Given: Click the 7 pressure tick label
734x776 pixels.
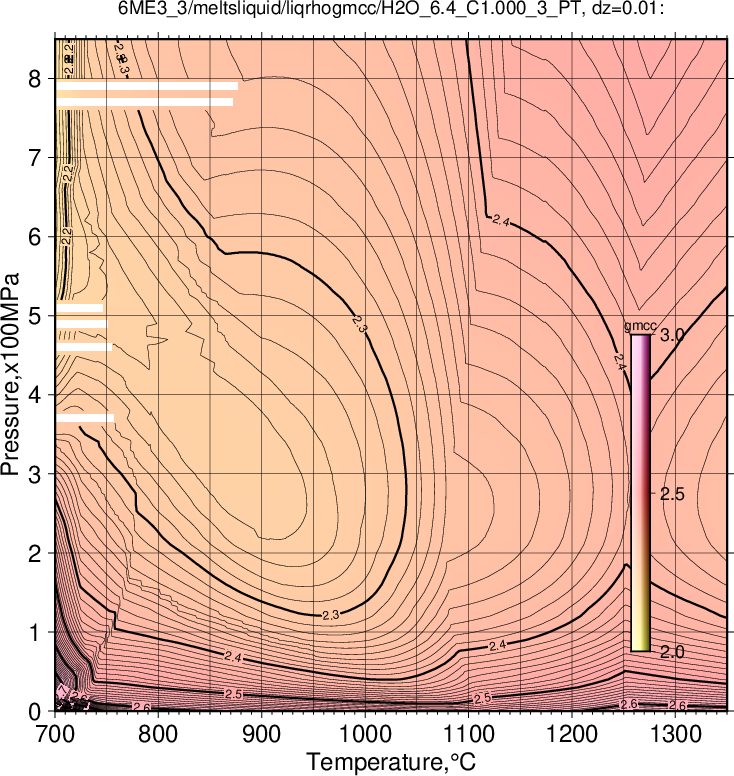Looking at the screenshot, I should [35, 158].
